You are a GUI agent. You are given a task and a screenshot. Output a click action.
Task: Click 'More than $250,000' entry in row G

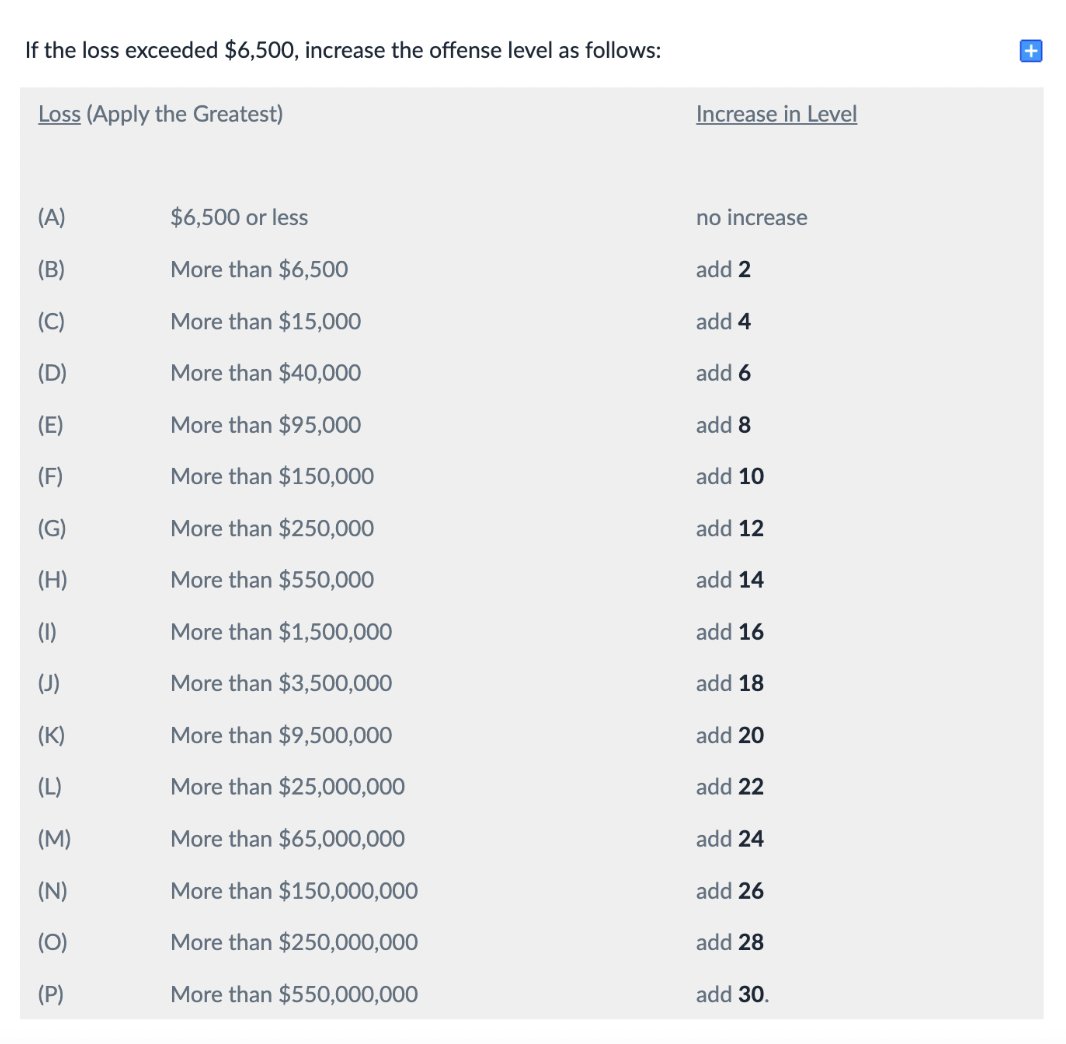point(272,528)
